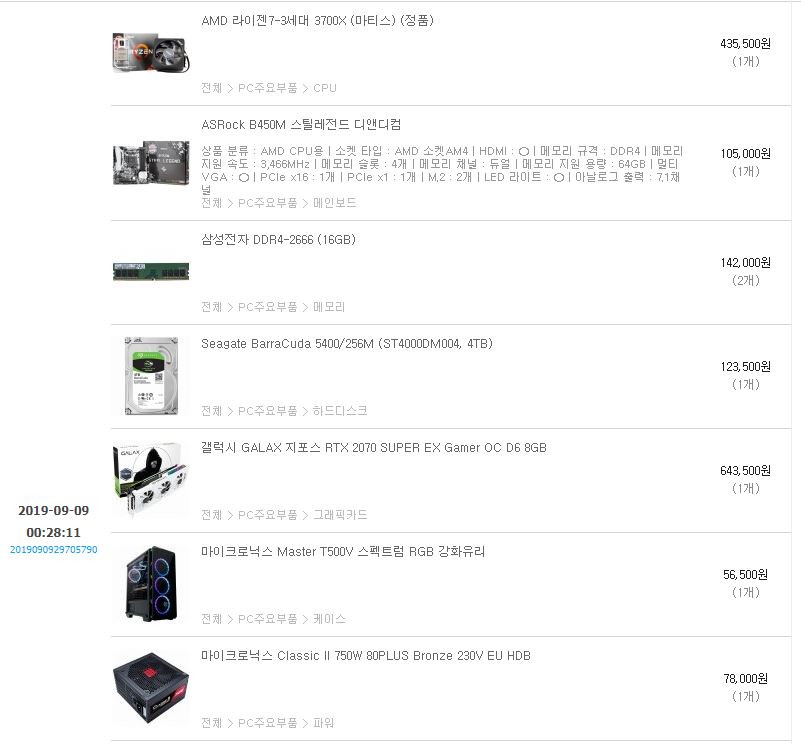Go to the 메인보드 category breadcrumb
The height and width of the screenshot is (744, 801).
(335, 203)
